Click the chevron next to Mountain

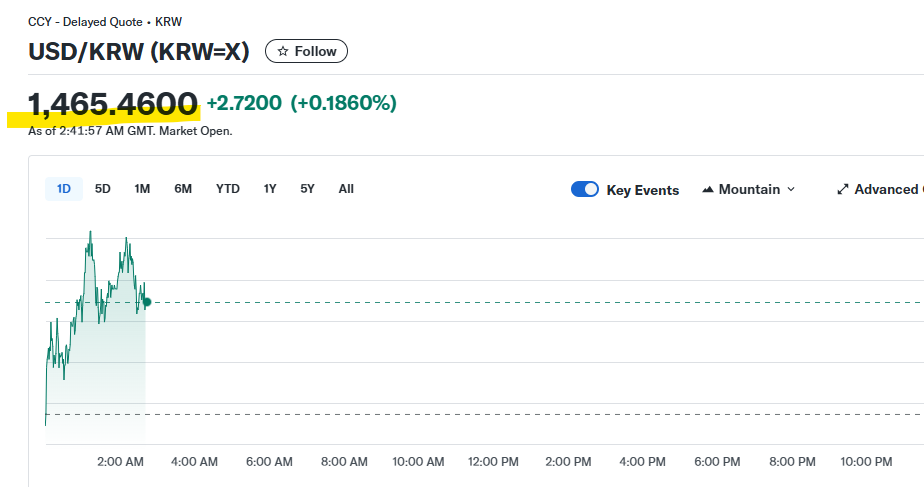[791, 189]
